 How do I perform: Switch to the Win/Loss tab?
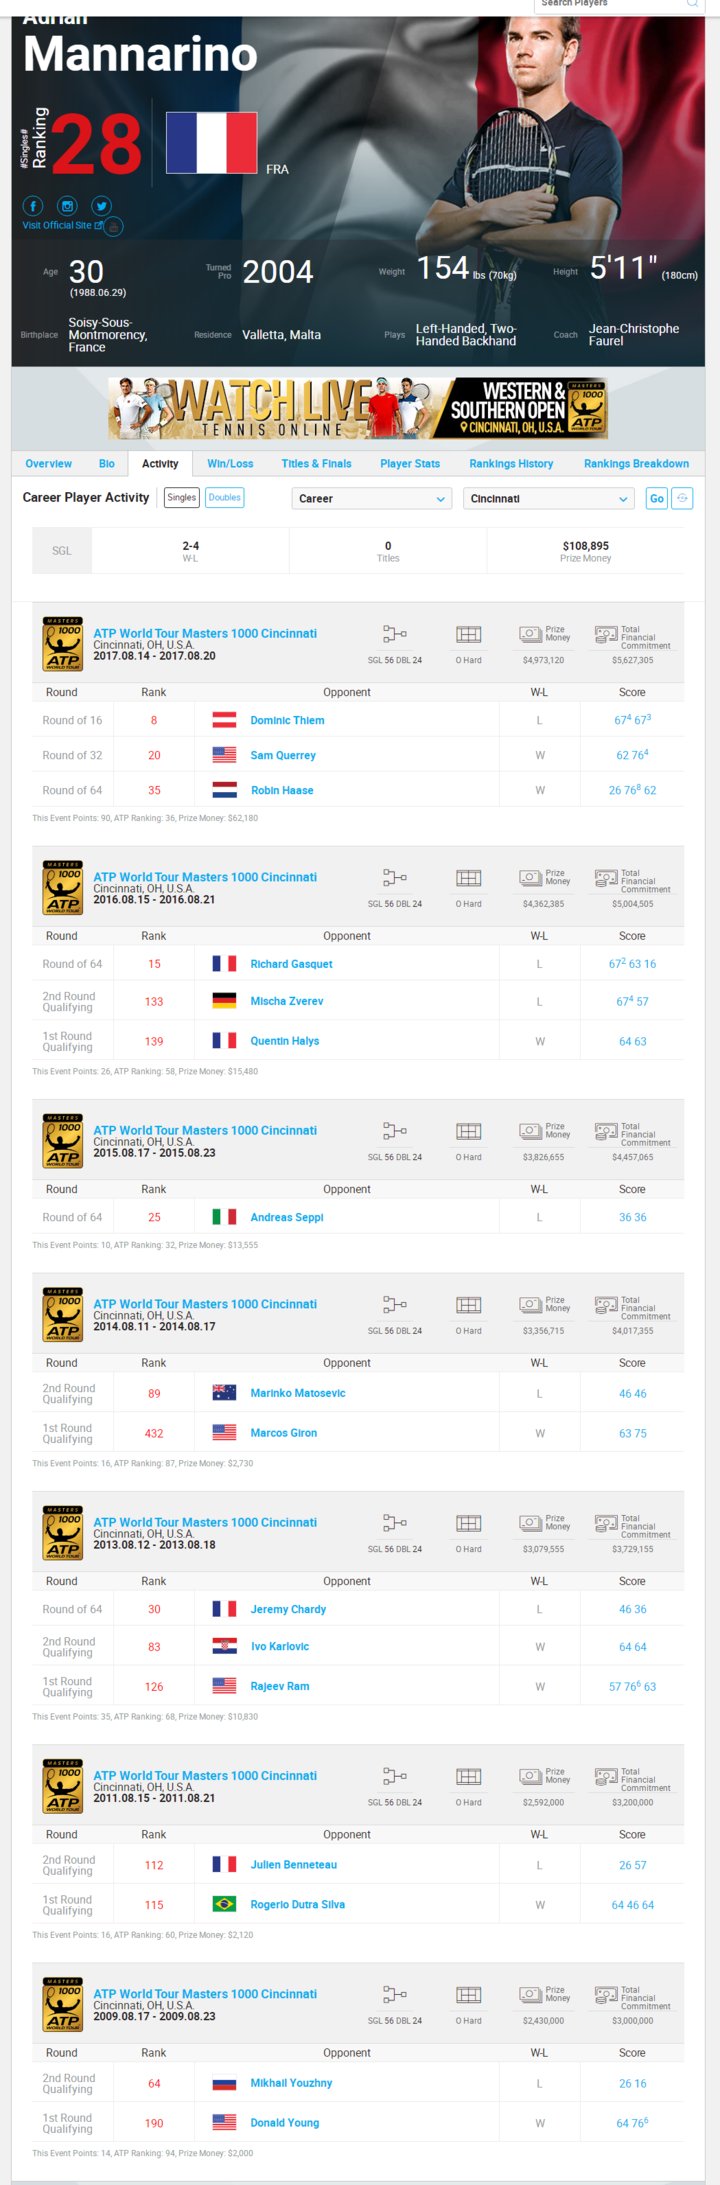click(230, 464)
